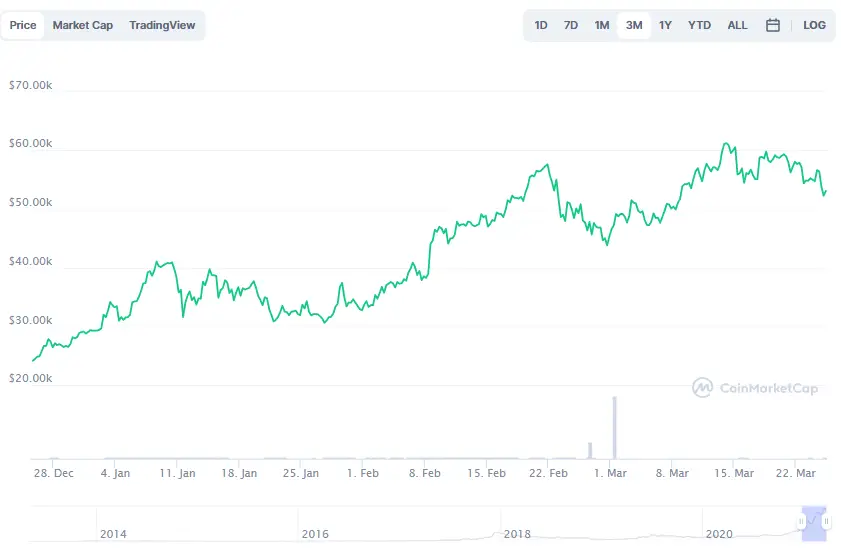Click the 2014 label in the navigator
The width and height of the screenshot is (841, 554).
pyautogui.click(x=113, y=534)
